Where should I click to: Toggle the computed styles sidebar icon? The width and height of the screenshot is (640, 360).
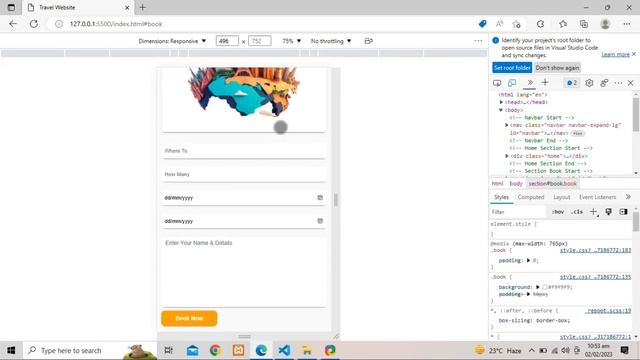coord(623,212)
